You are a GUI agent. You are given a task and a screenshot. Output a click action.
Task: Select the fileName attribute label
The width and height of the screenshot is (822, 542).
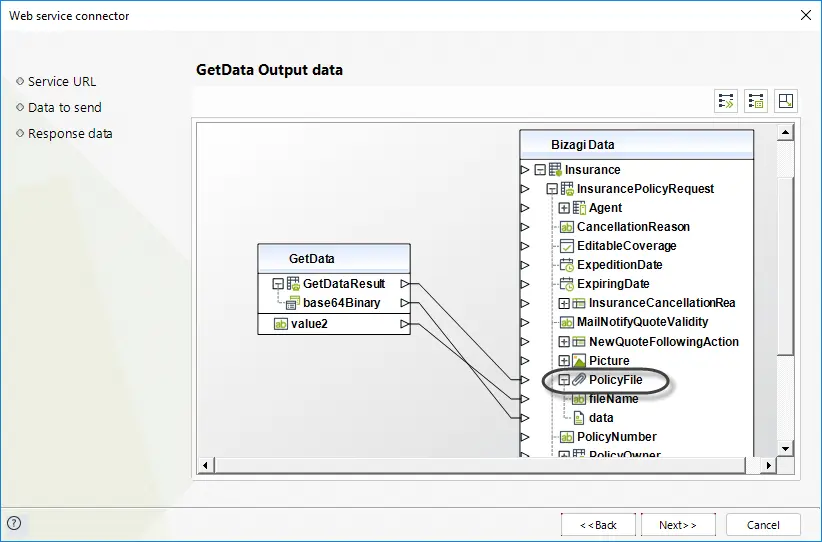(613, 399)
